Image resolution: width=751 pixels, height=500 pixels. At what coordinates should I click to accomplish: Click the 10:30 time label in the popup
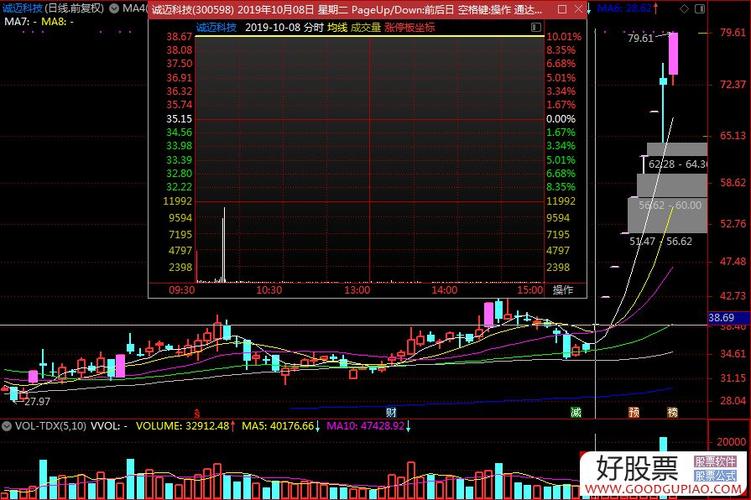point(269,290)
